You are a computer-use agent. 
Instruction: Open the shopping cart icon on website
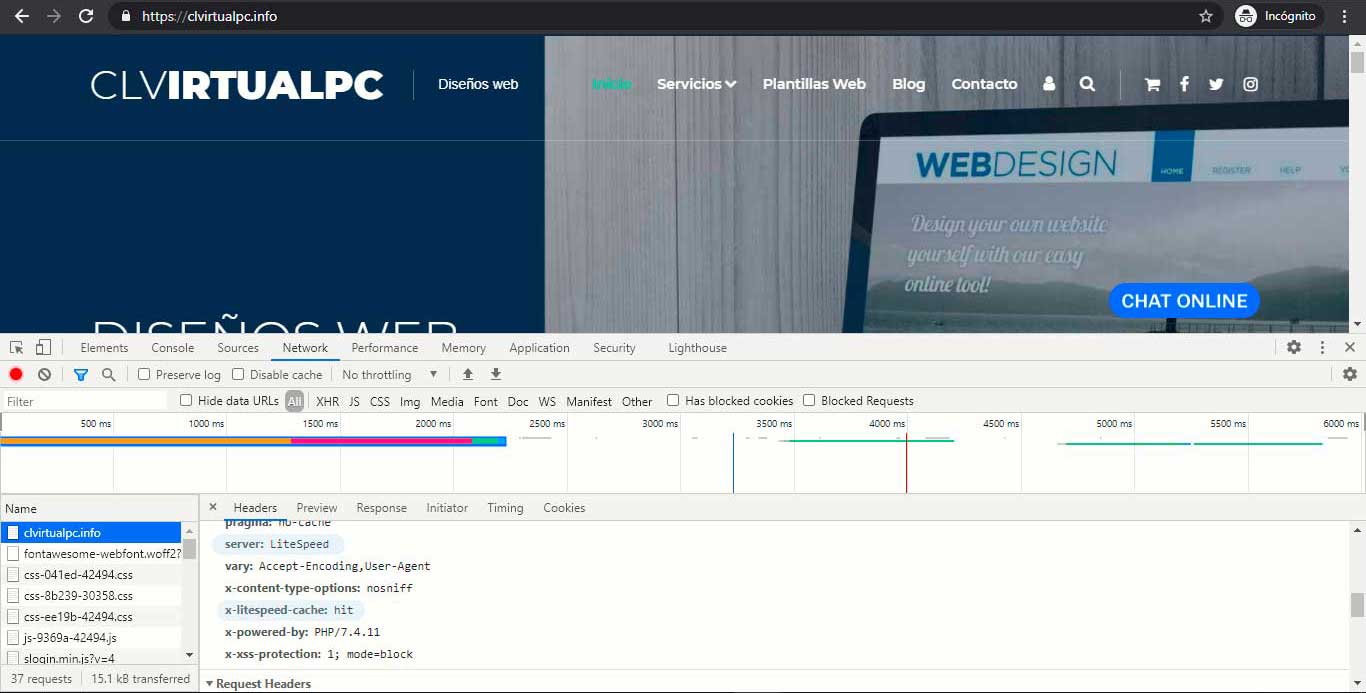coord(1152,85)
